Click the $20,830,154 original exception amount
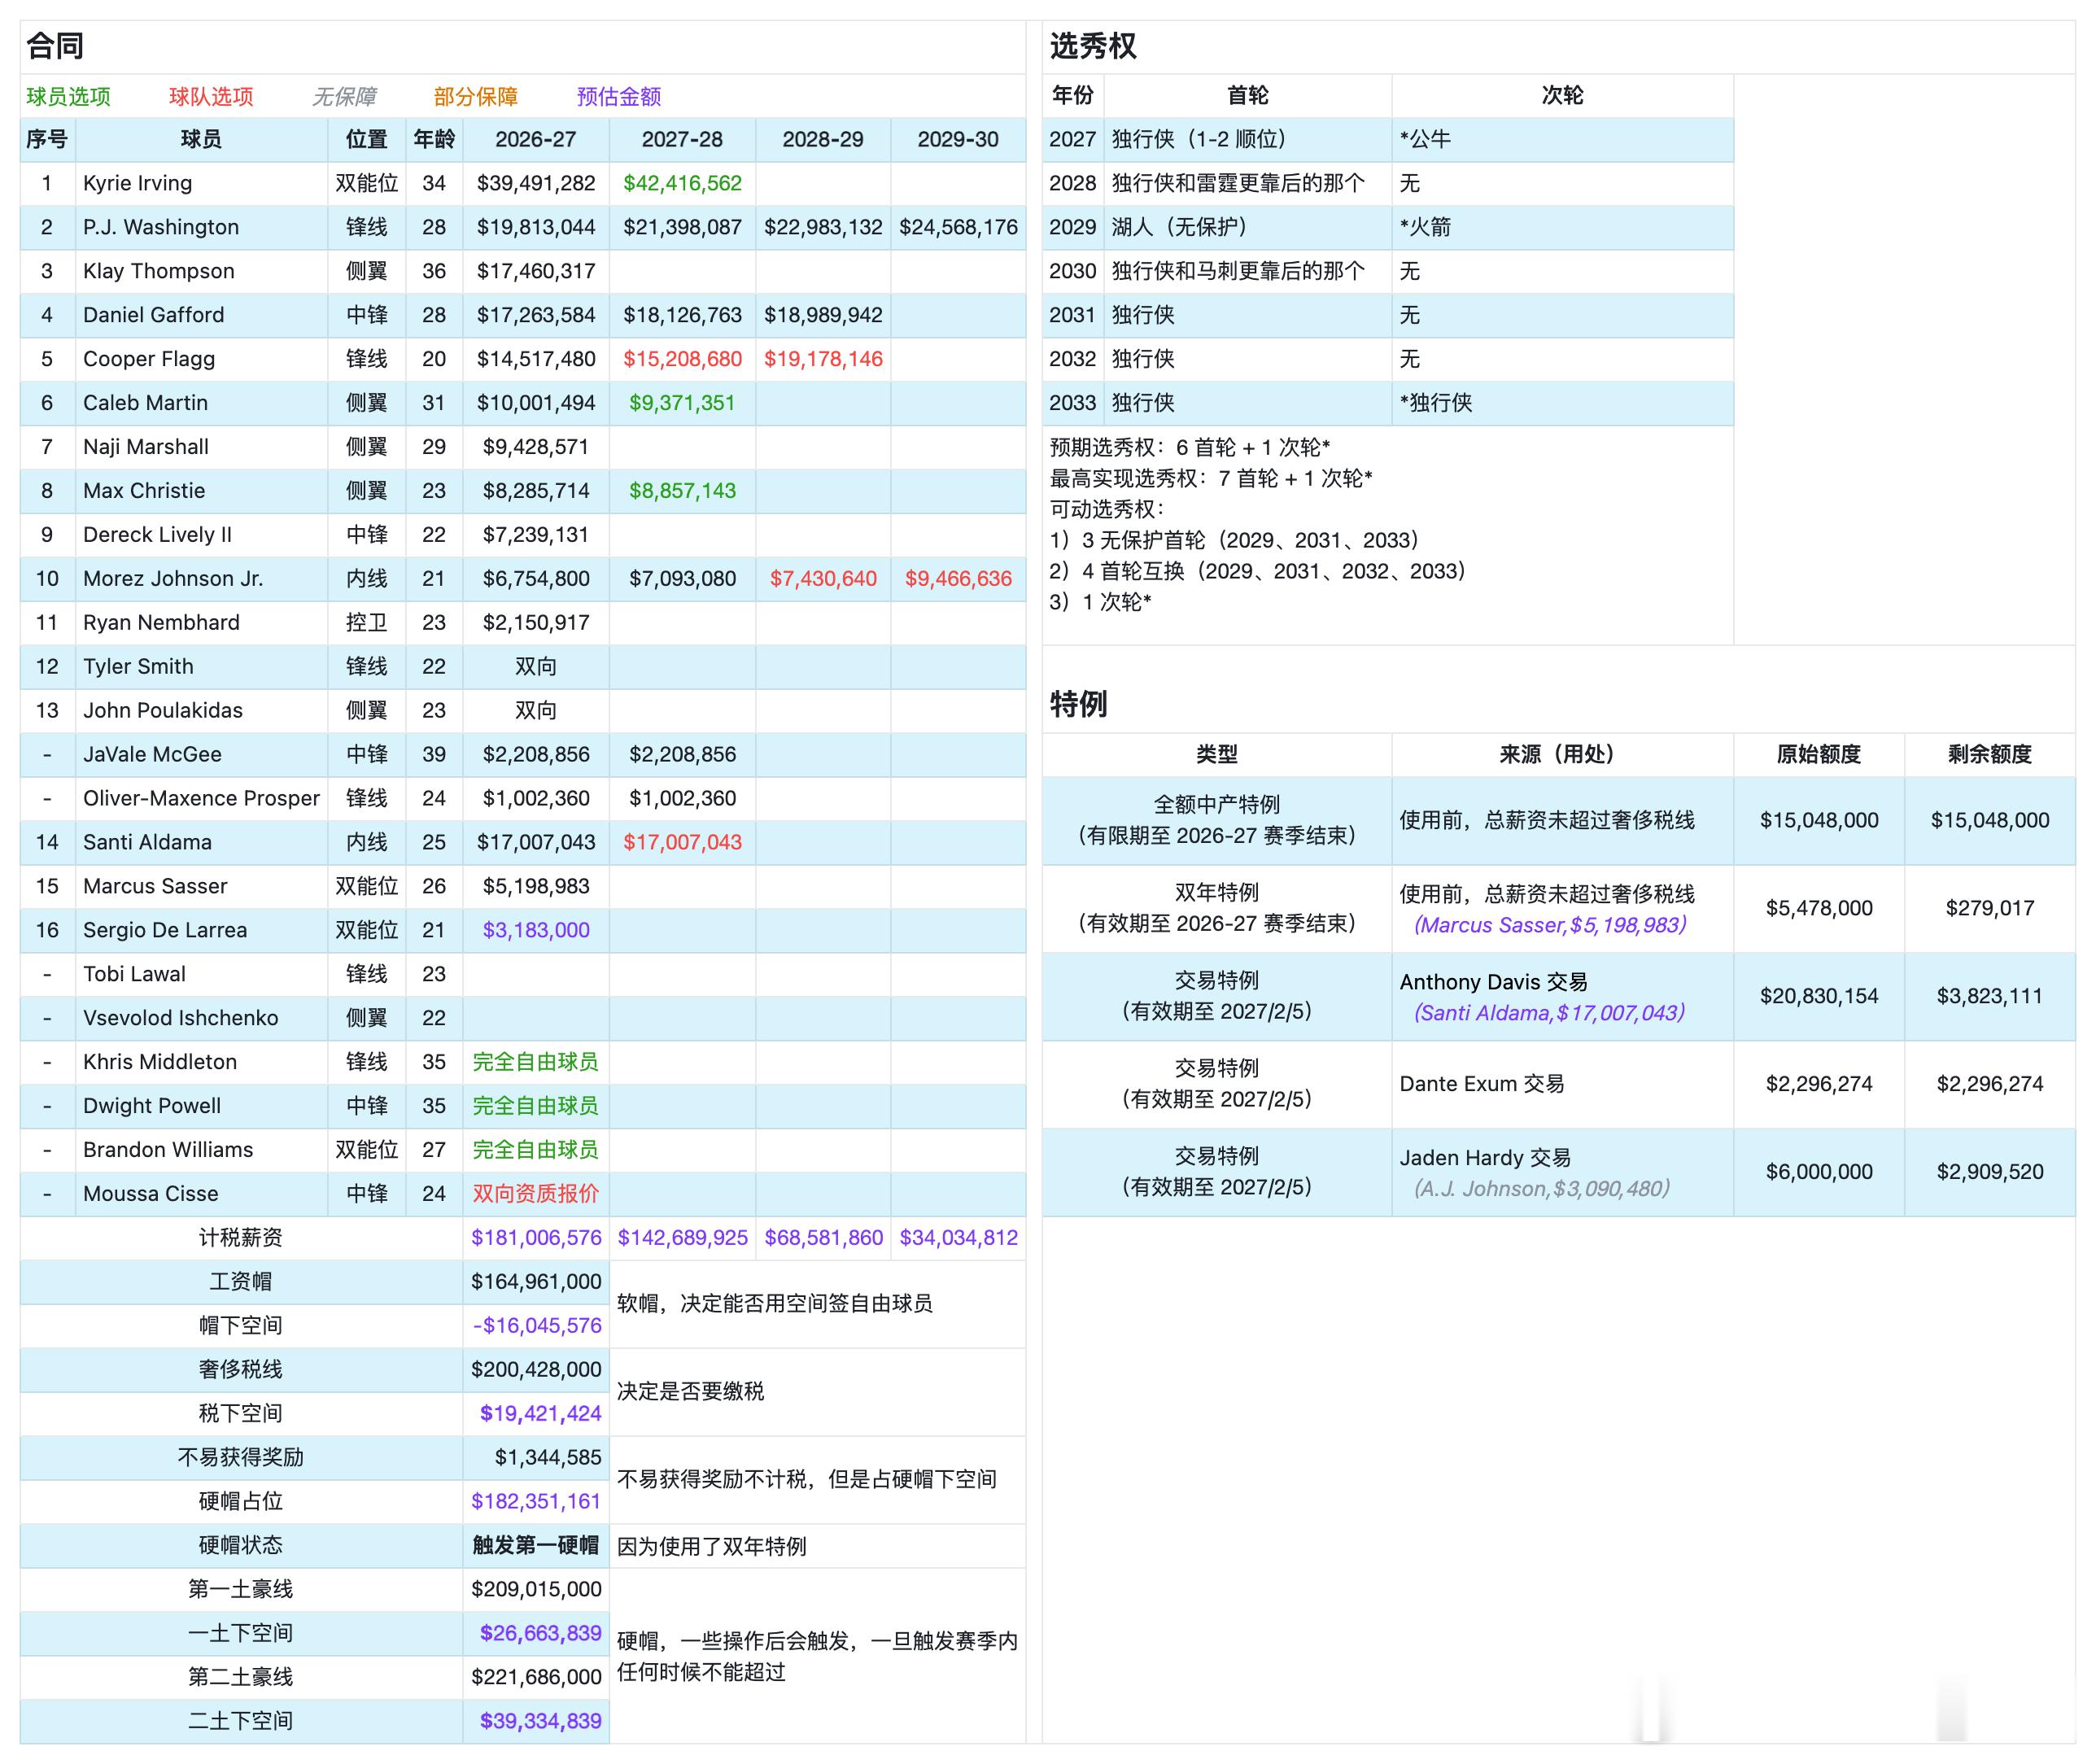The width and height of the screenshot is (2096, 1764). pos(1819,997)
